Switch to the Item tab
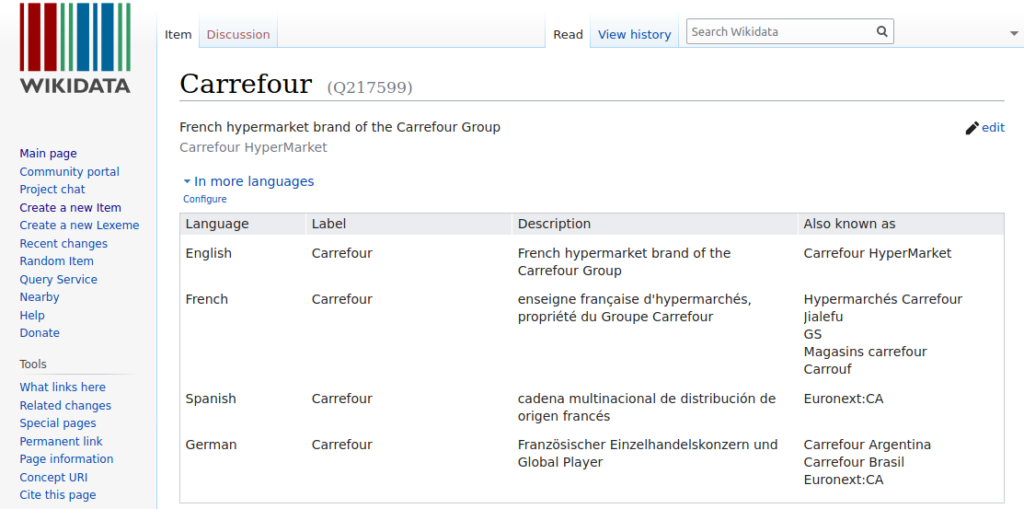 pyautogui.click(x=178, y=35)
